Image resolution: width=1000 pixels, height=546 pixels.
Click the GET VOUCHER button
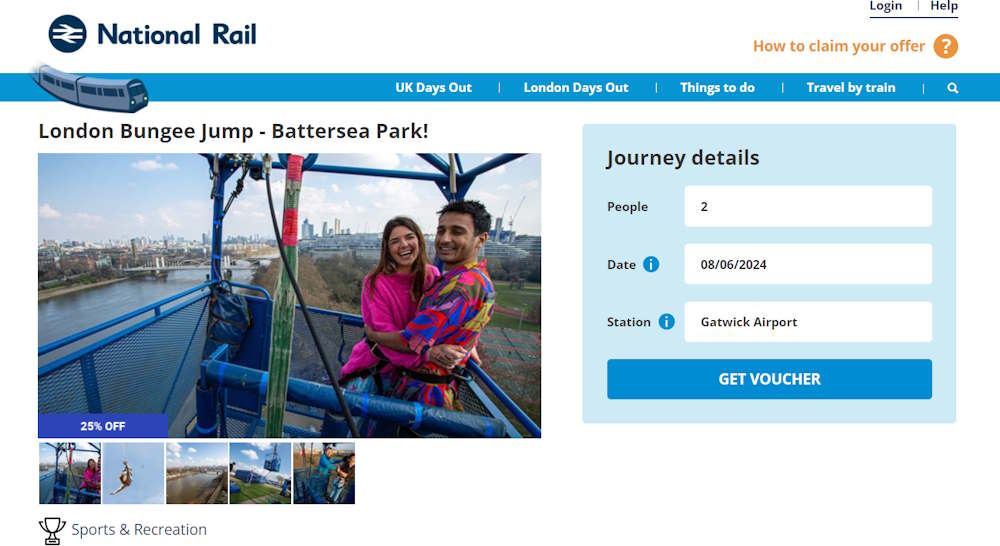coord(769,379)
